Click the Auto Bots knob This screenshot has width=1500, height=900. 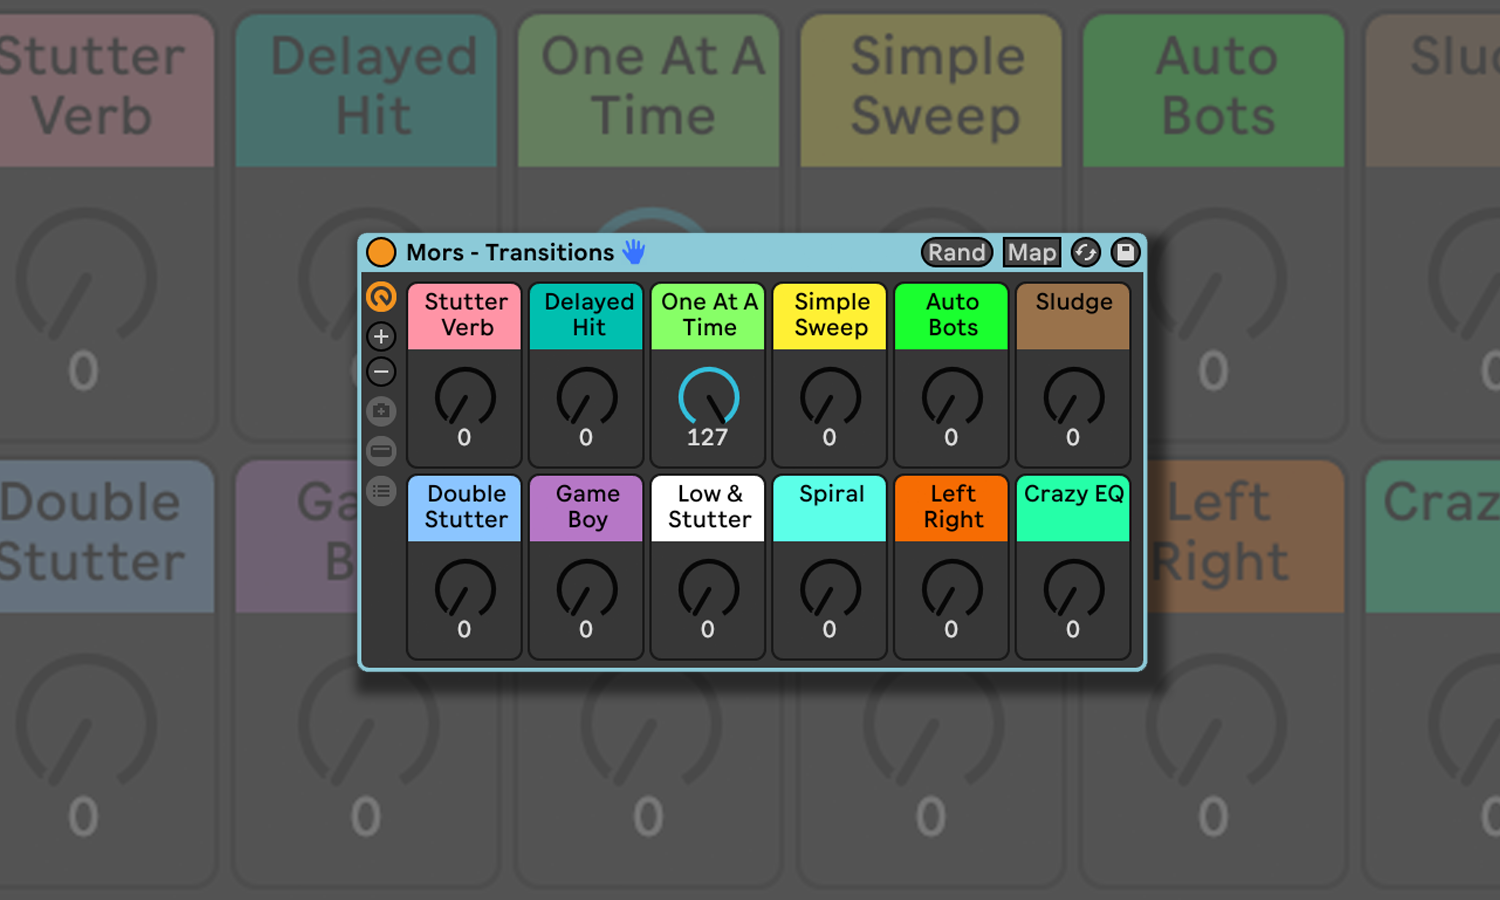tap(952, 396)
